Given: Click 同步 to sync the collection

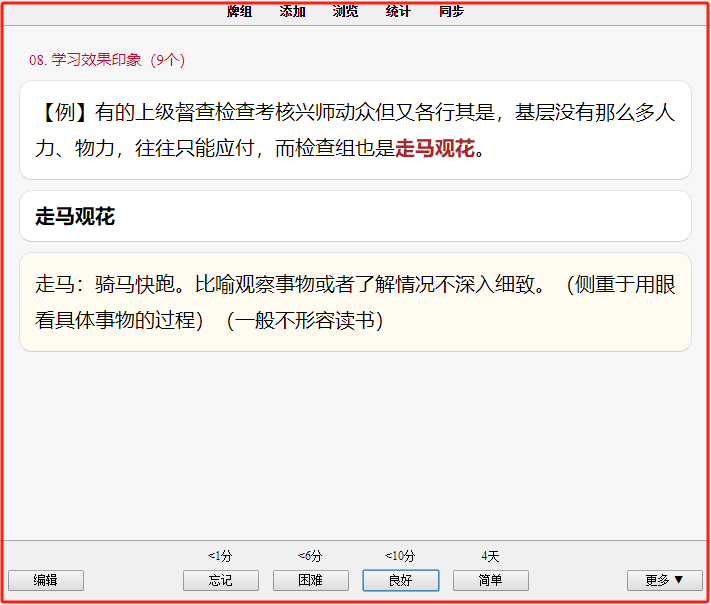Looking at the screenshot, I should [x=451, y=11].
